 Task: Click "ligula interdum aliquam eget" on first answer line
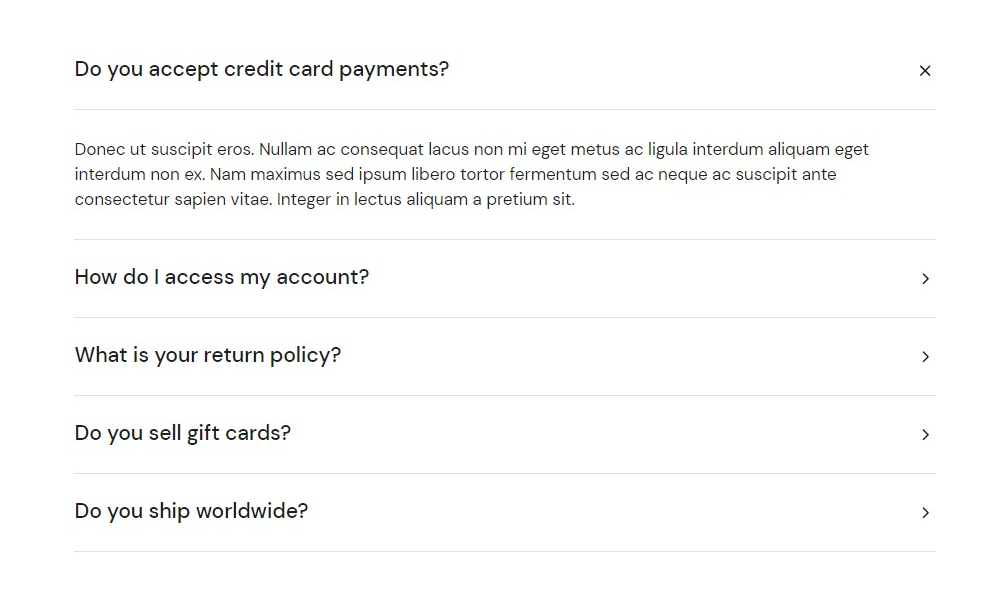[758, 150]
